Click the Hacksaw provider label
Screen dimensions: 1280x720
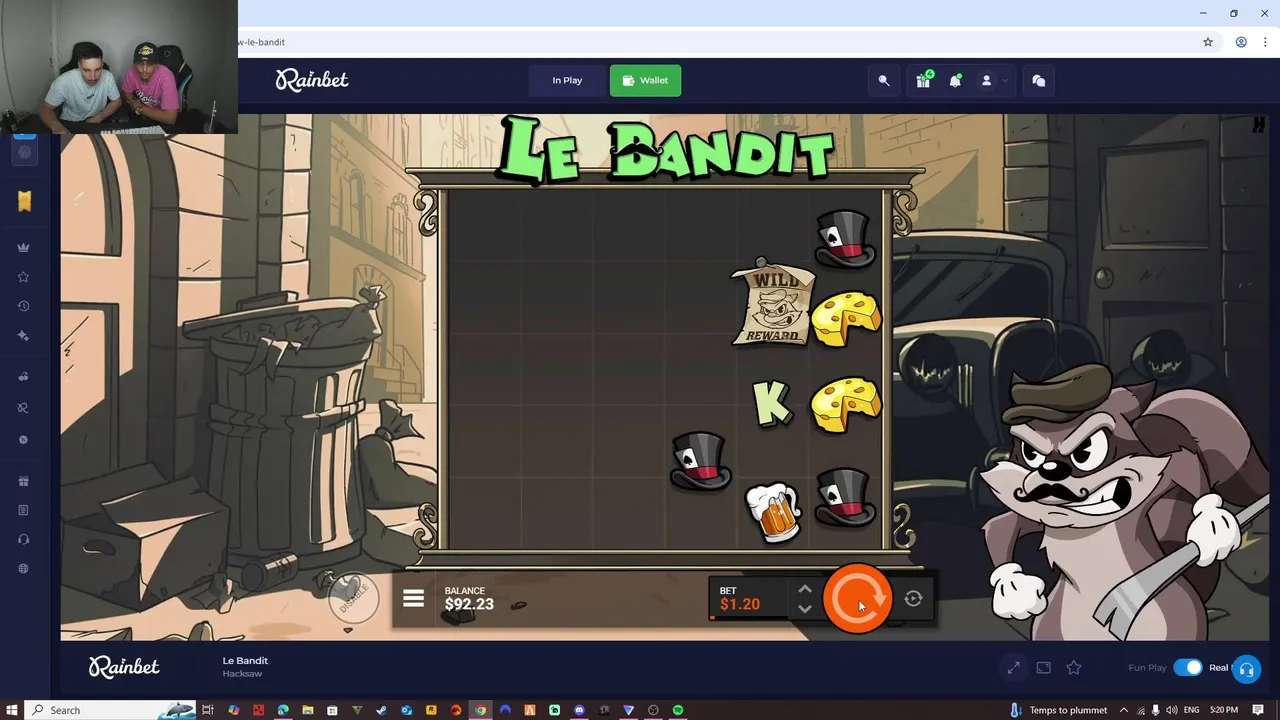[x=242, y=674]
